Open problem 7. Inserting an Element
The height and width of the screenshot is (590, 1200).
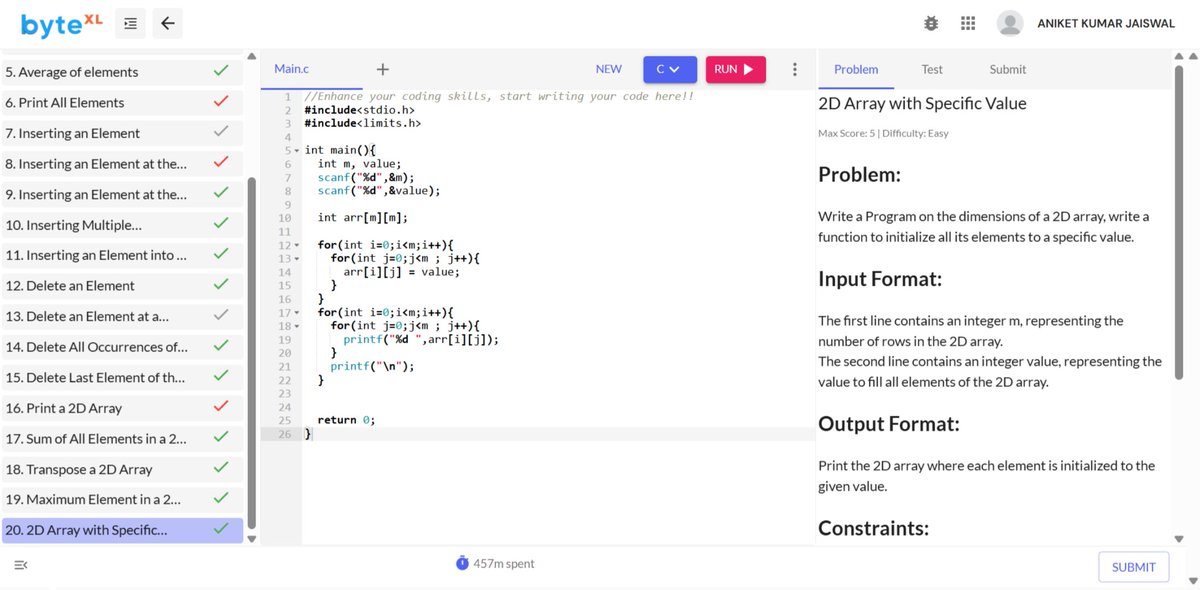click(x=122, y=133)
